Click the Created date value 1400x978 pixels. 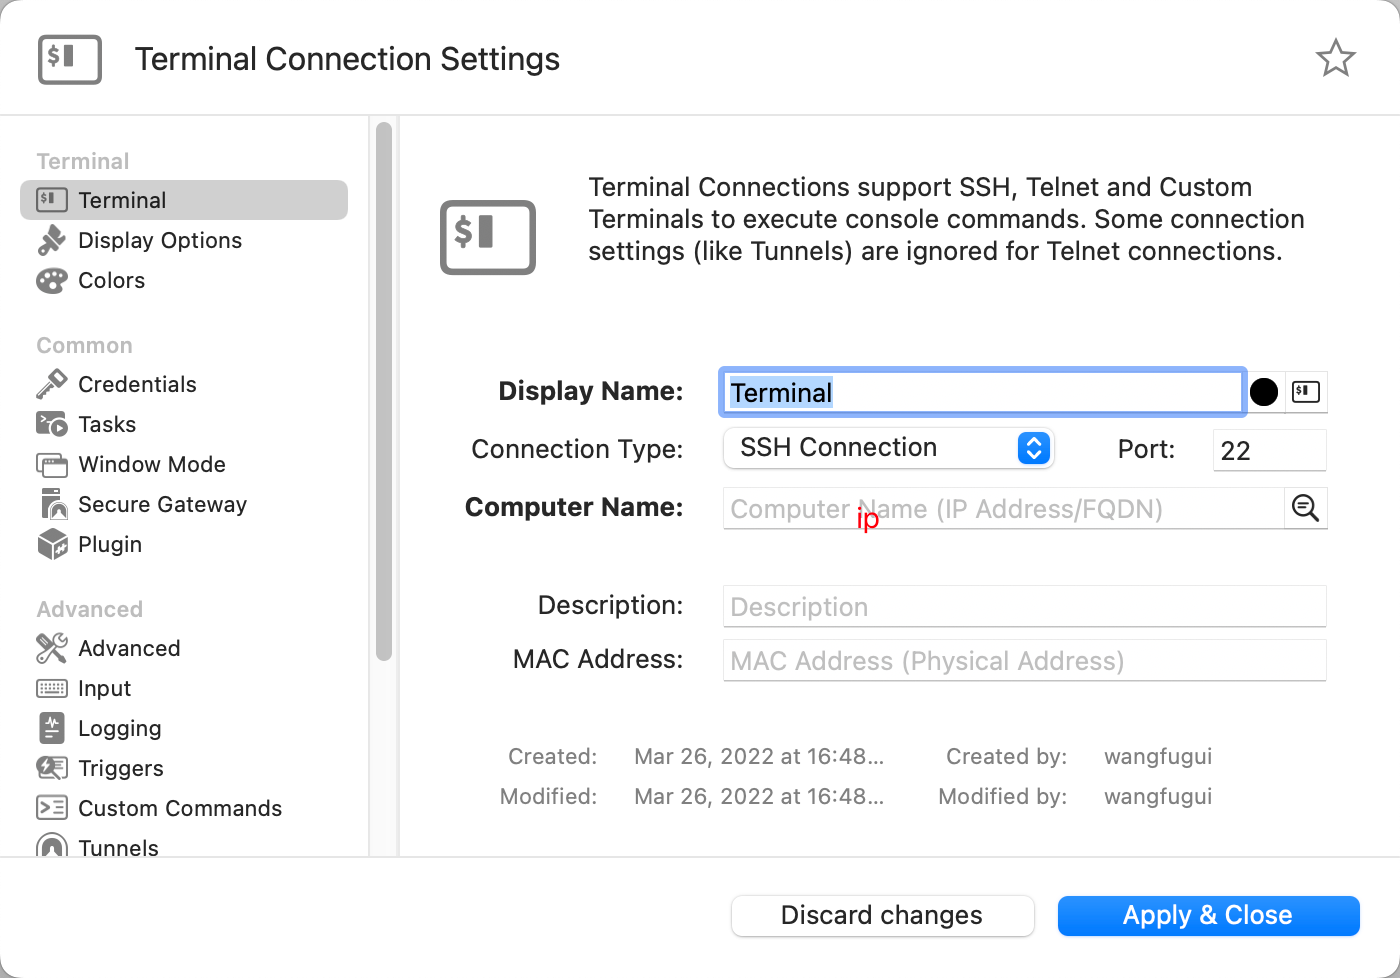759,756
